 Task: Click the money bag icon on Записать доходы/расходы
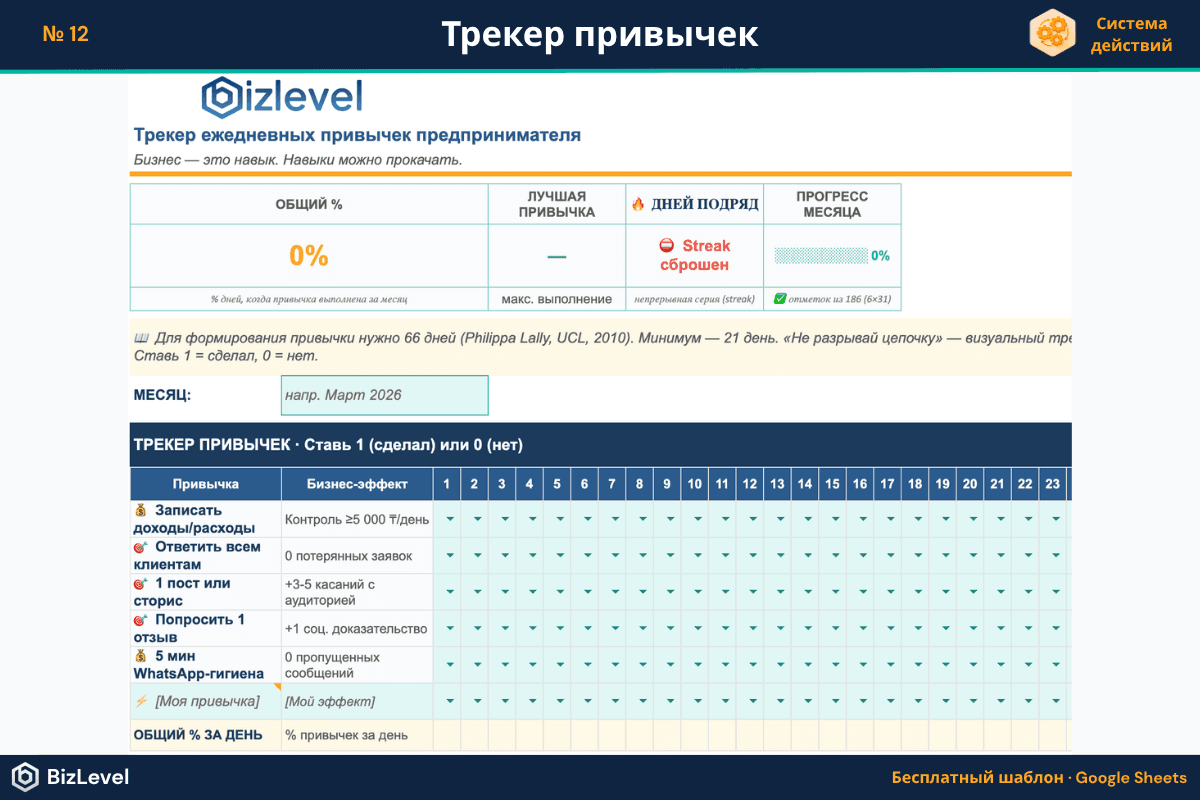point(140,509)
